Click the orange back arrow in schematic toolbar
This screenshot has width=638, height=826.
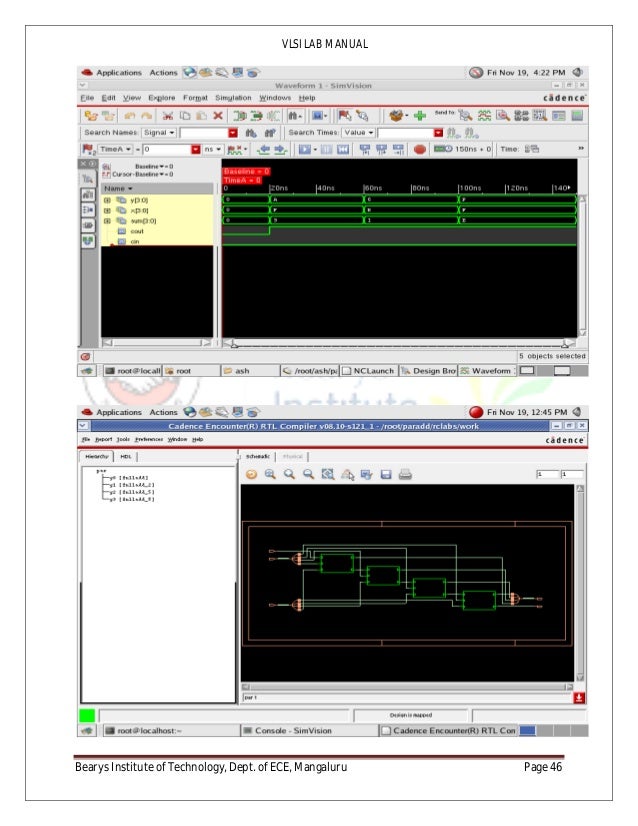(252, 475)
